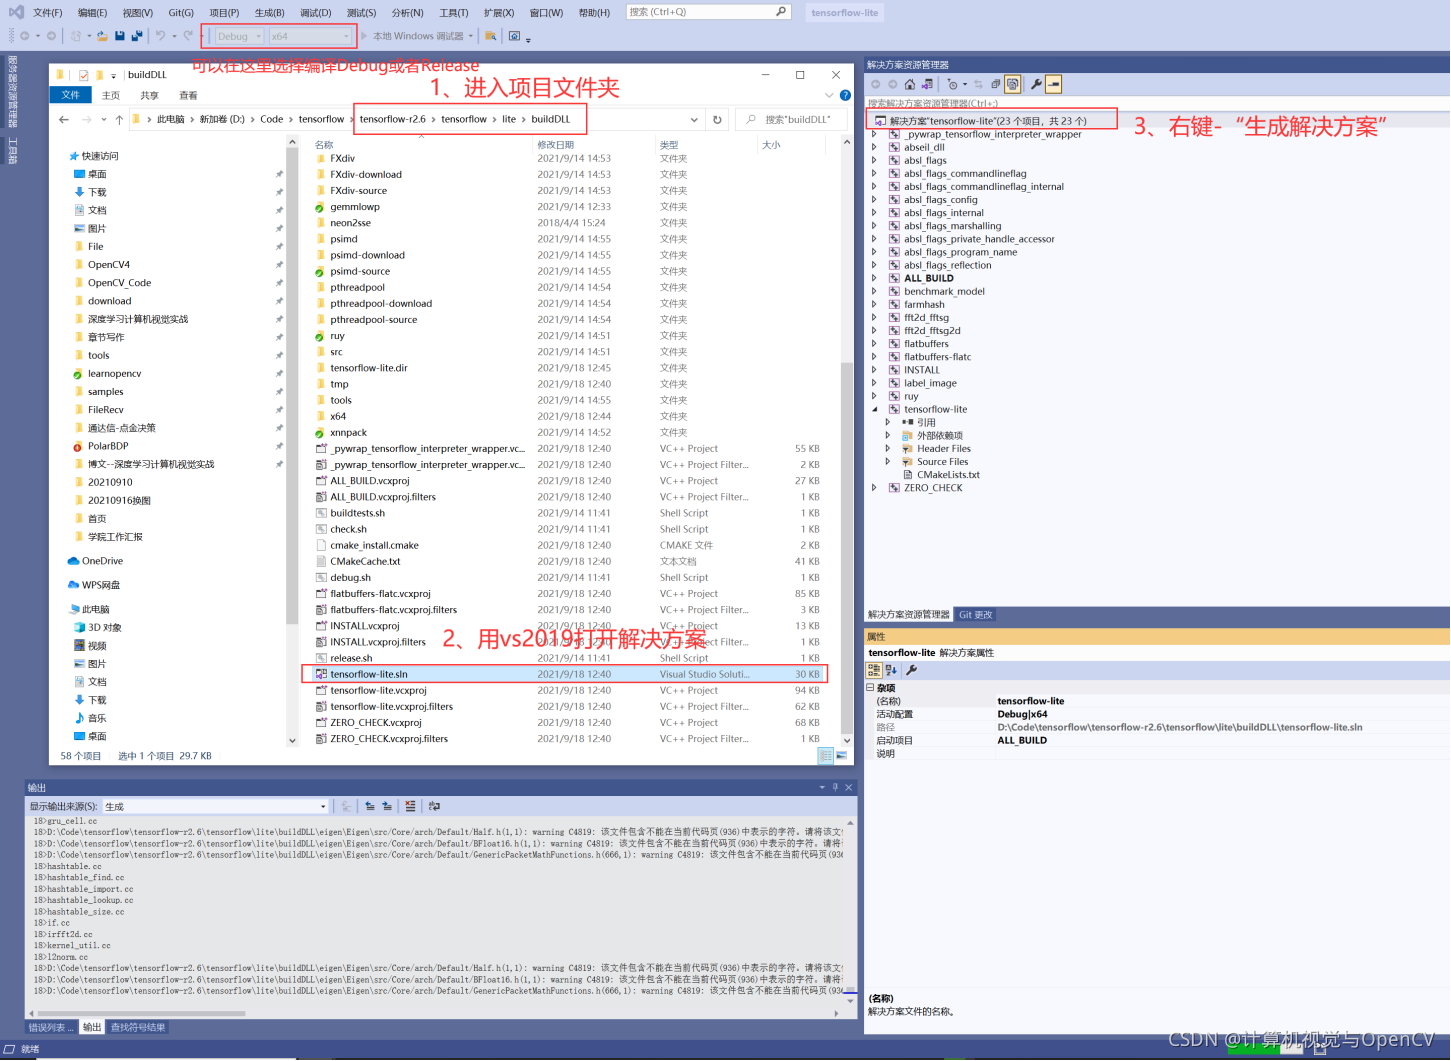The image size is (1451, 1061).
Task: Switch Explorer to large icons view
Action: [842, 756]
